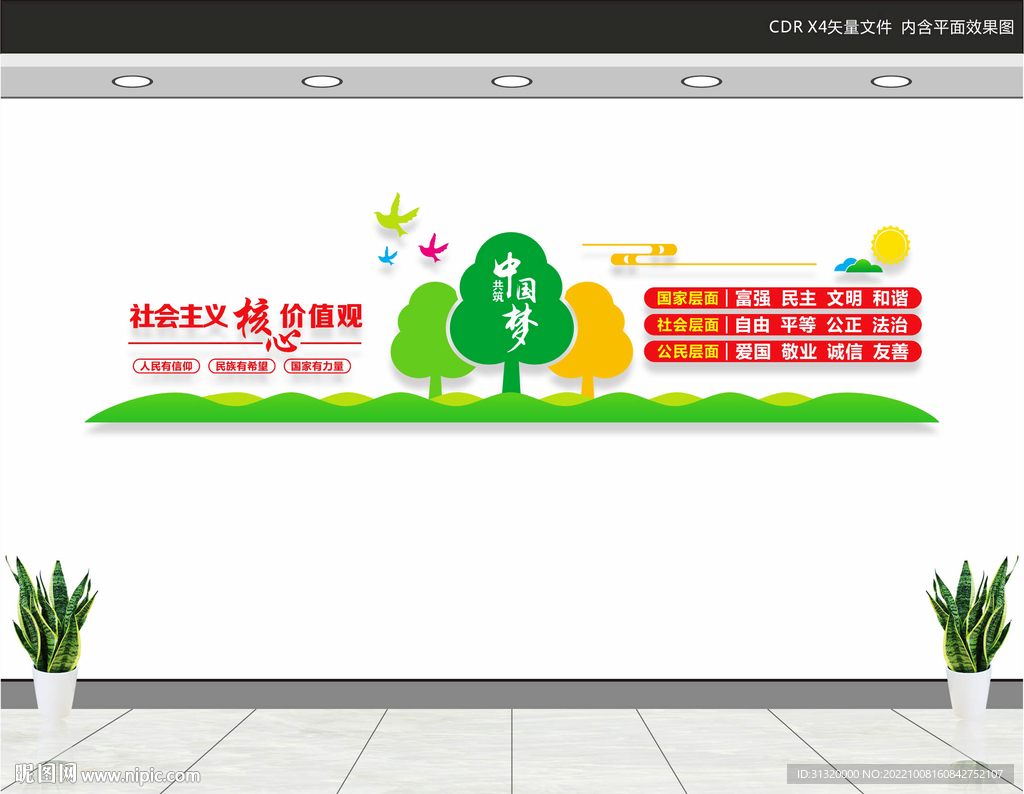Click the 社会层面 red banner label
The width and height of the screenshot is (1024, 794).
[688, 325]
